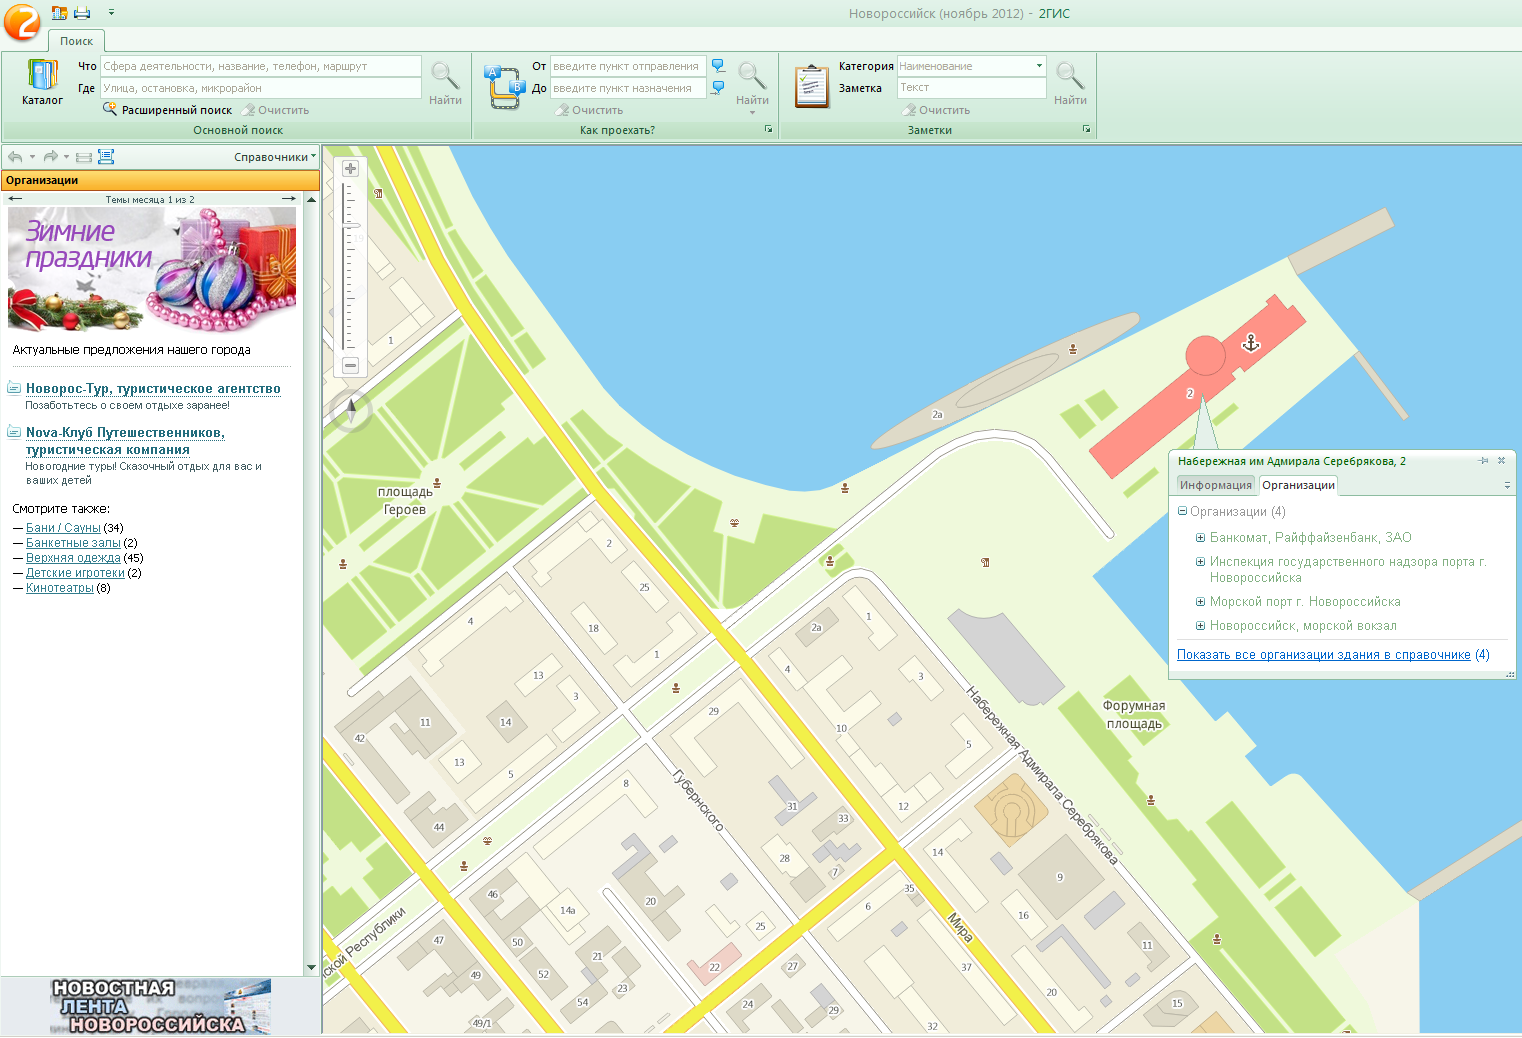Expand Банкомат, Райффайзенбанк entry
The image size is (1522, 1038).
[x=1200, y=538]
